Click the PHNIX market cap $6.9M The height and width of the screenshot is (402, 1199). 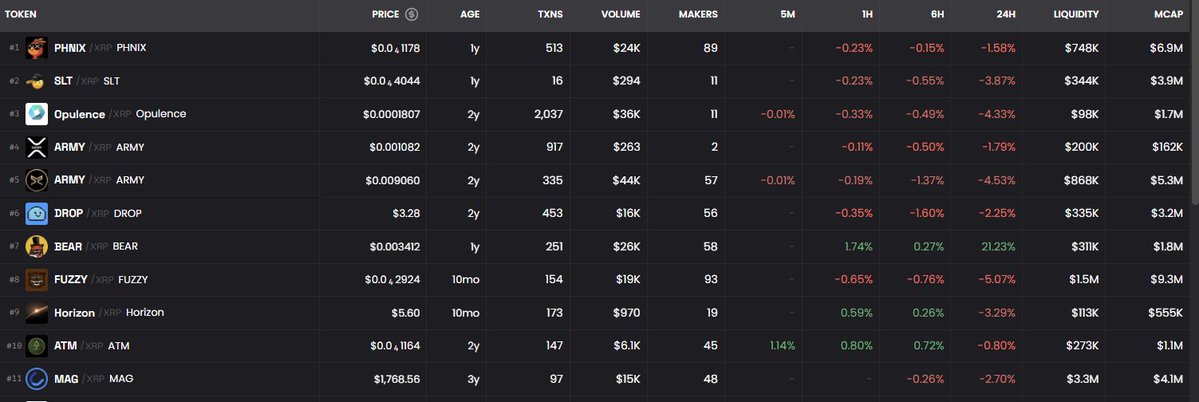[1166, 48]
